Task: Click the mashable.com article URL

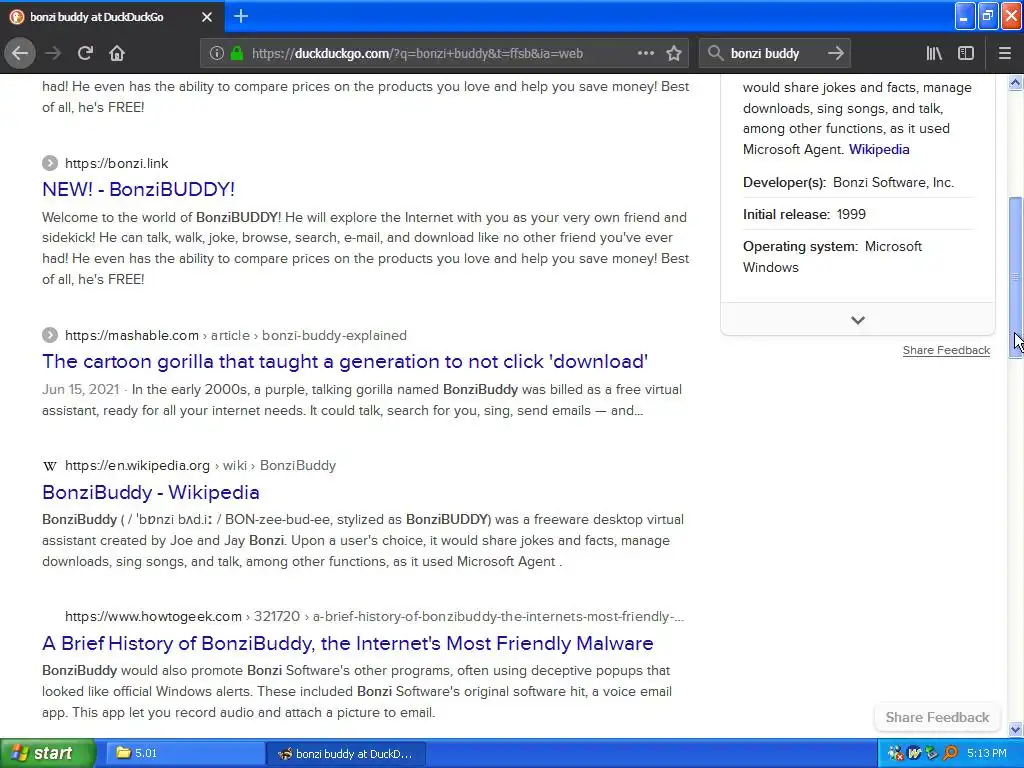Action: [x=236, y=335]
